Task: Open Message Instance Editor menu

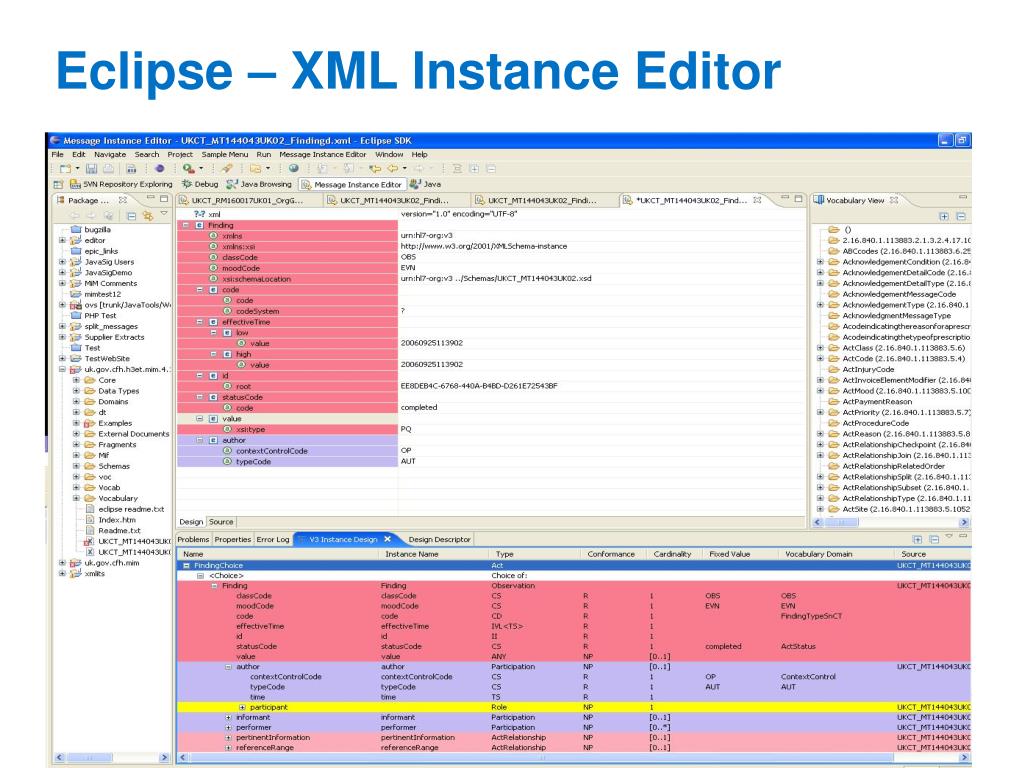Action: click(x=323, y=155)
